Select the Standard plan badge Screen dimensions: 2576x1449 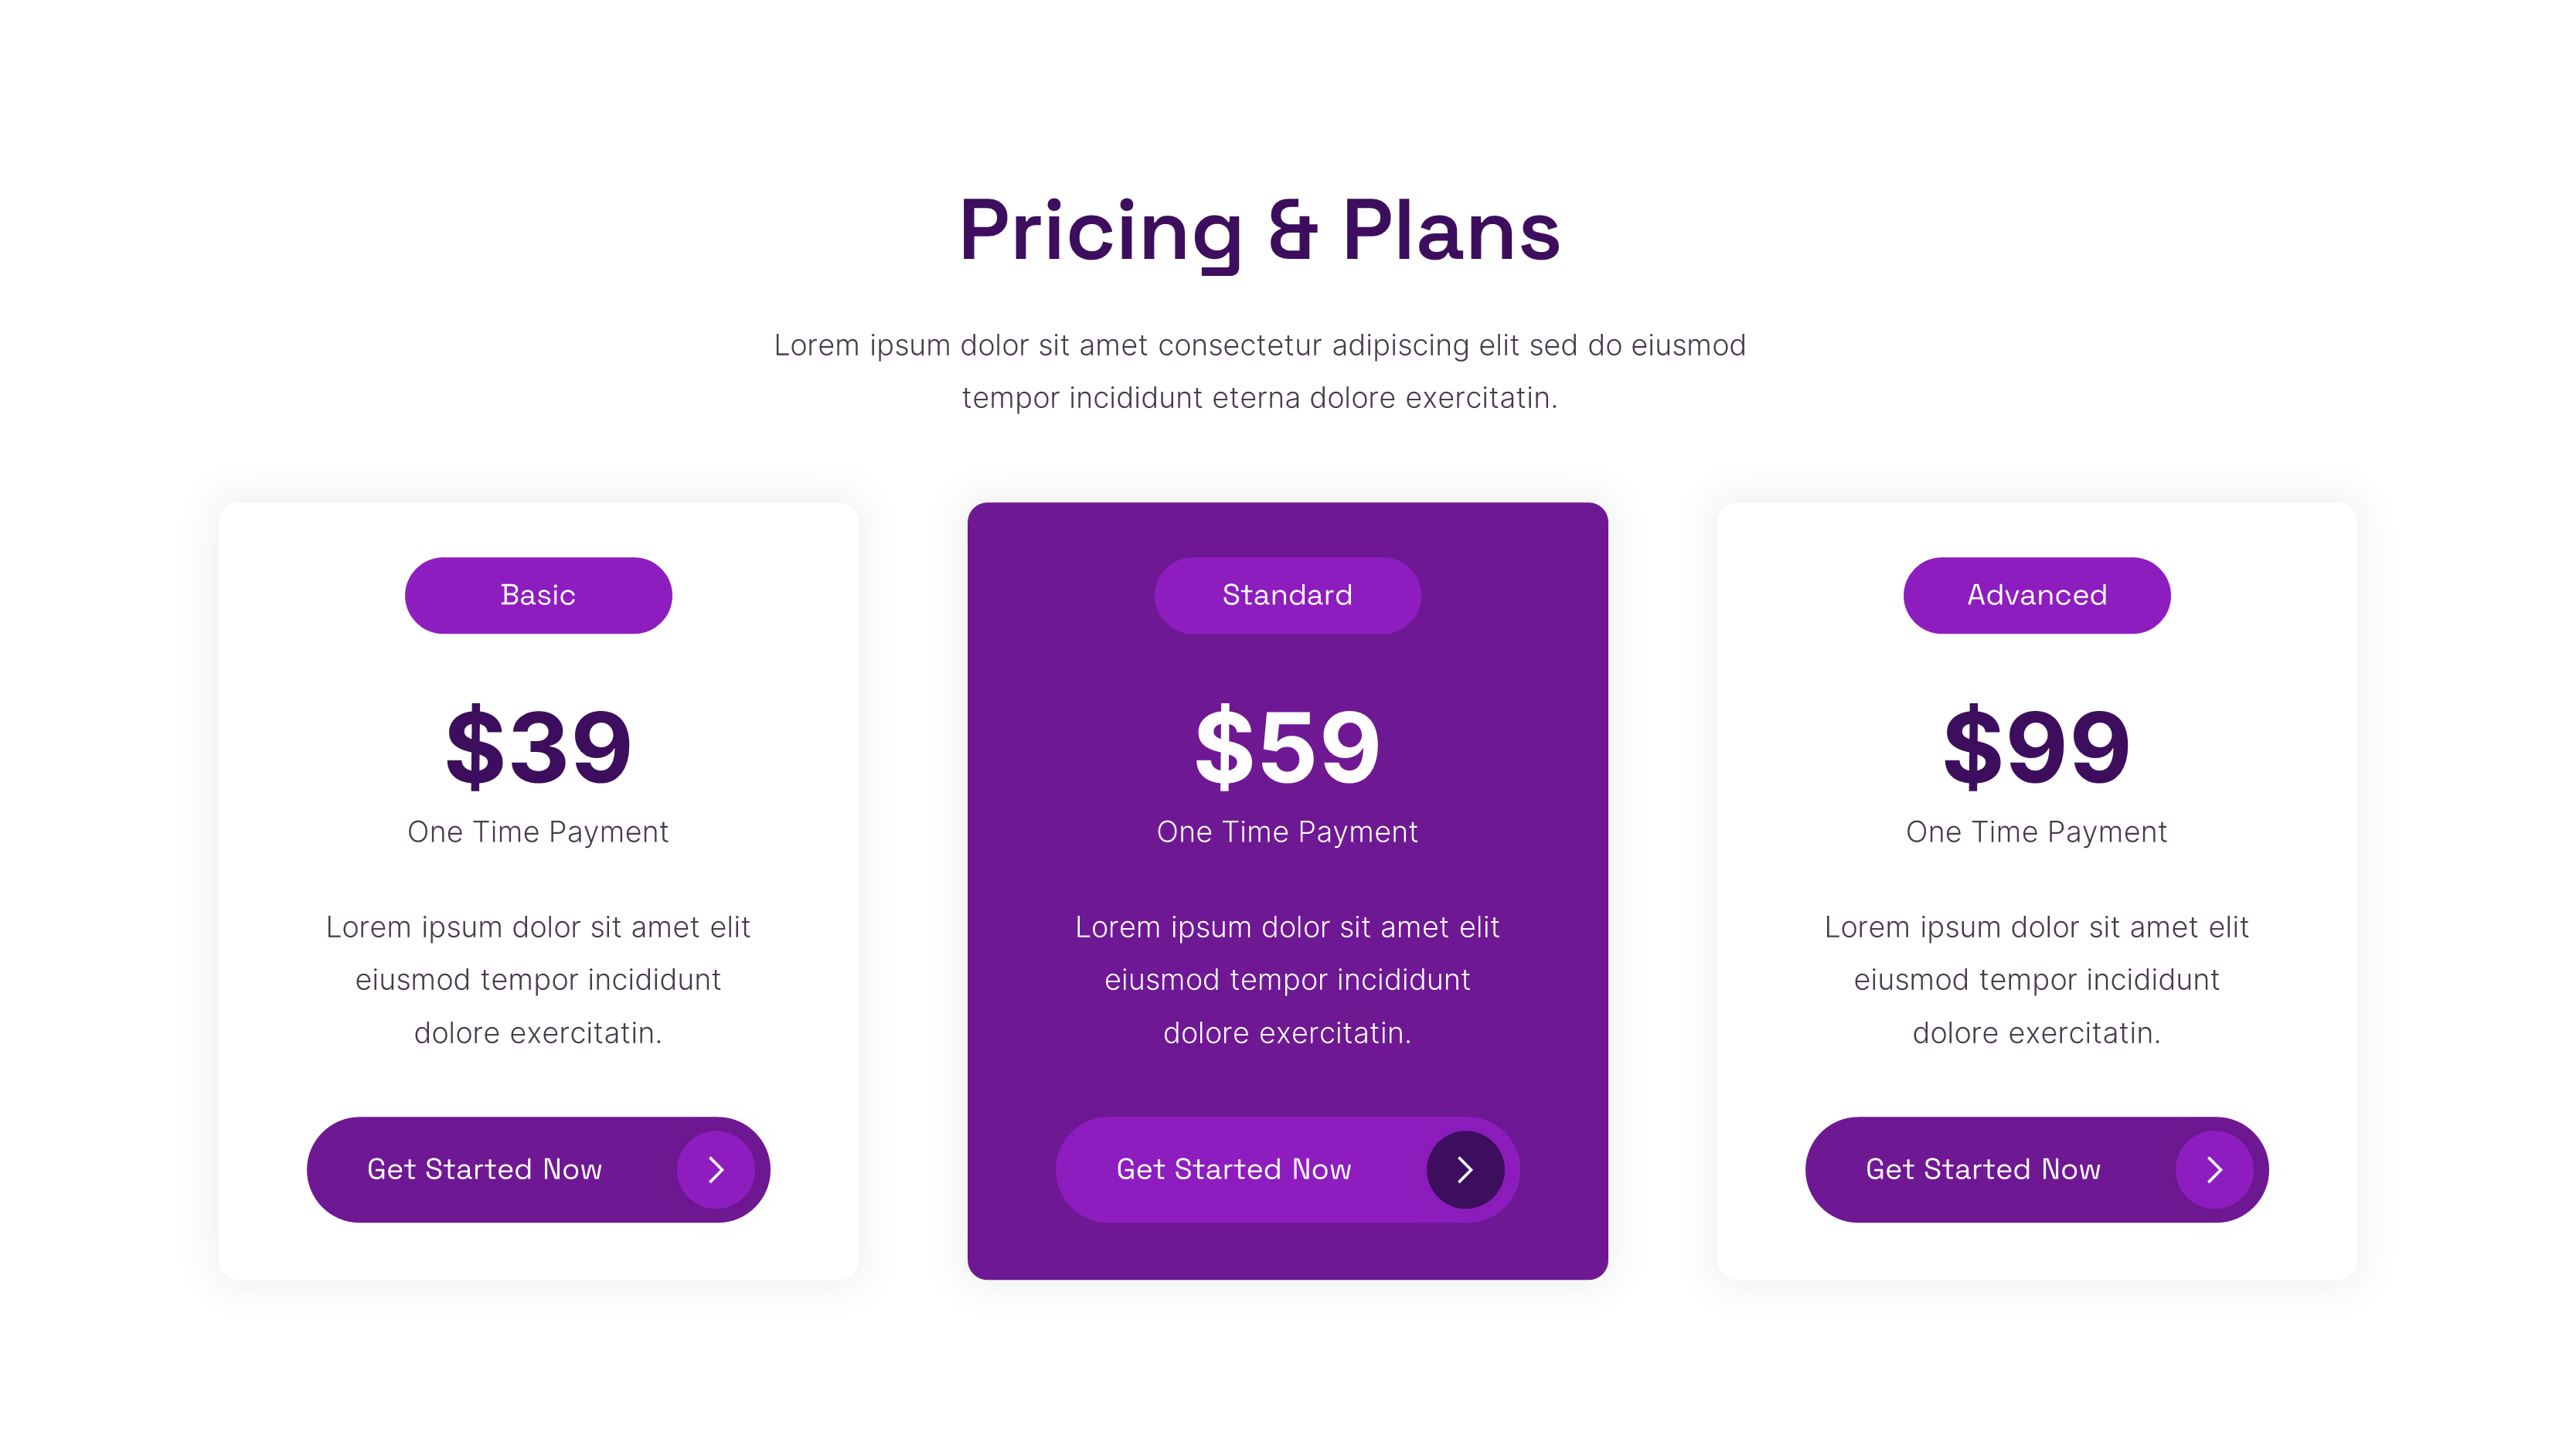(x=1287, y=595)
